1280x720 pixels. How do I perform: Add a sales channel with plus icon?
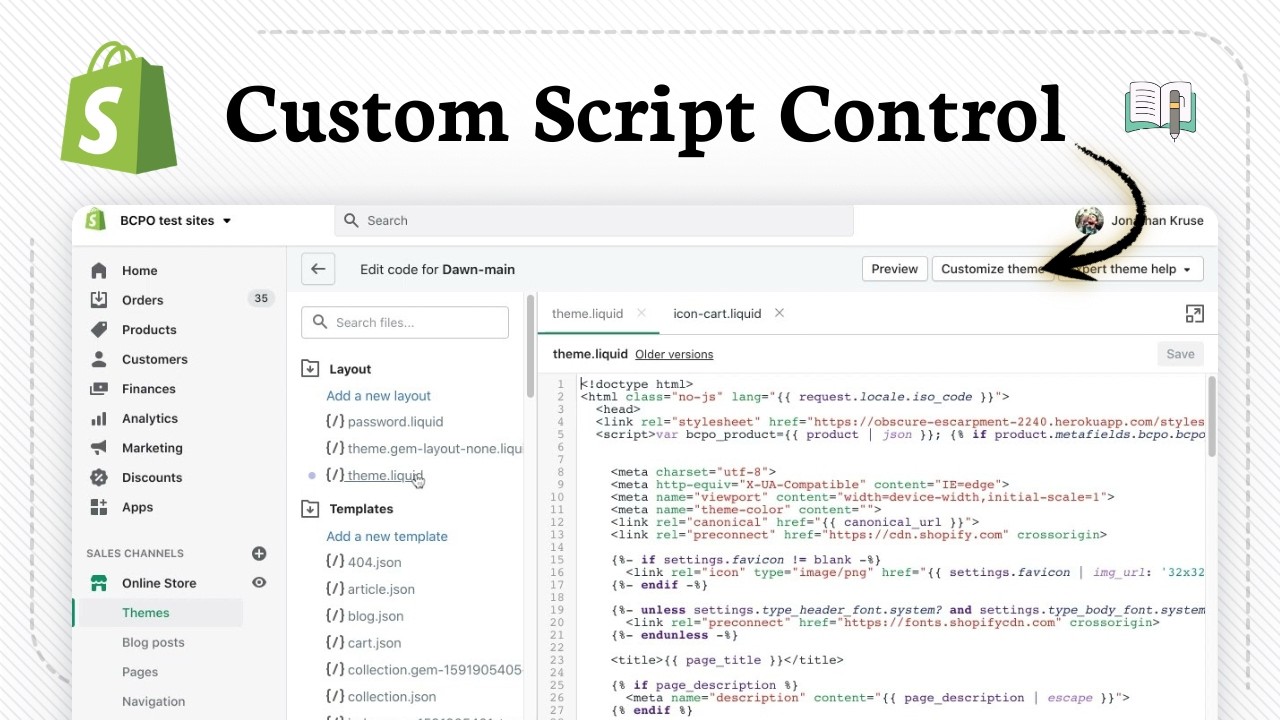tap(259, 553)
